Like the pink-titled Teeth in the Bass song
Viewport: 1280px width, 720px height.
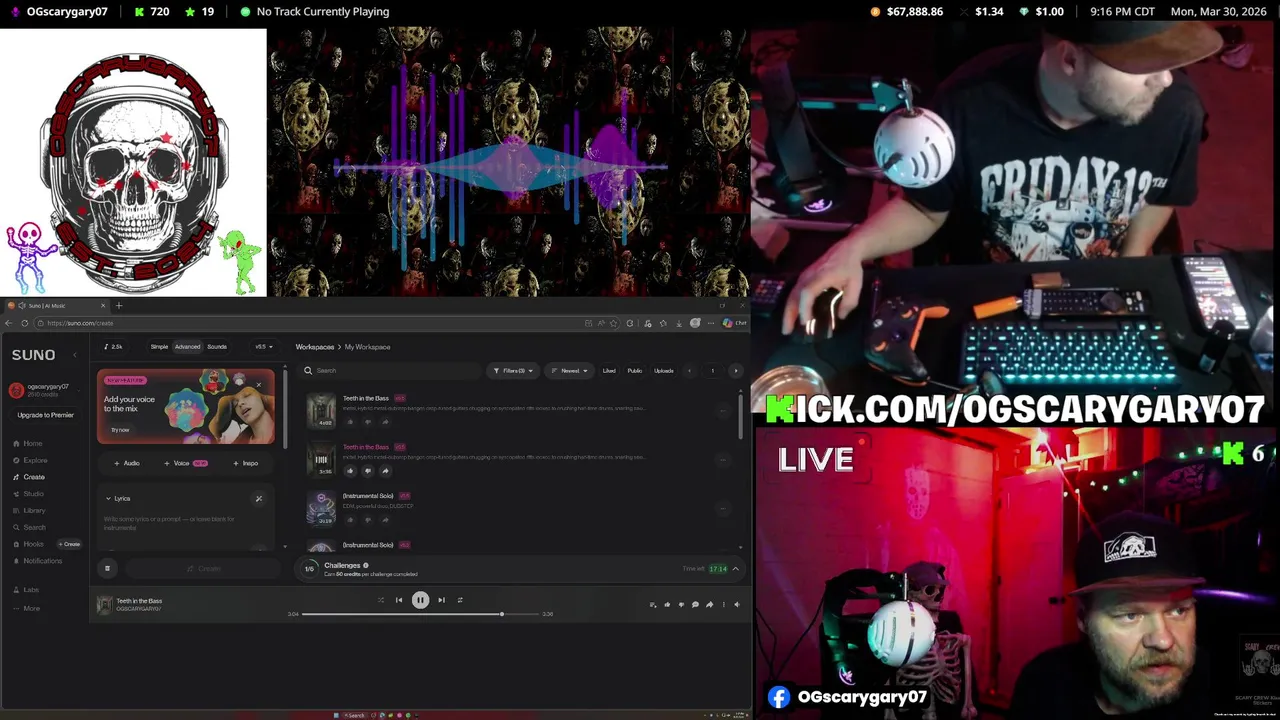(350, 471)
